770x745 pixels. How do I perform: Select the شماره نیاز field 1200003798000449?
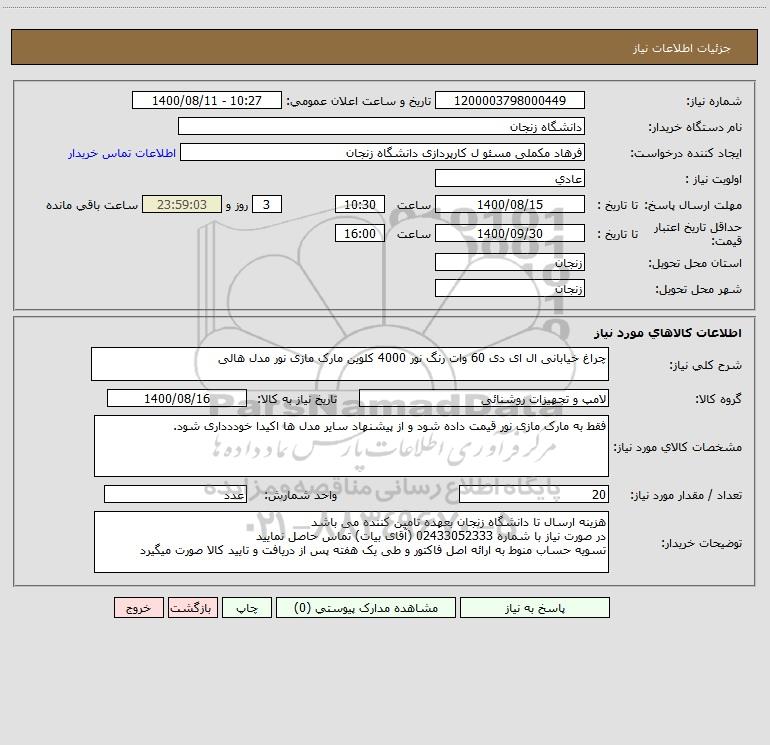510,100
